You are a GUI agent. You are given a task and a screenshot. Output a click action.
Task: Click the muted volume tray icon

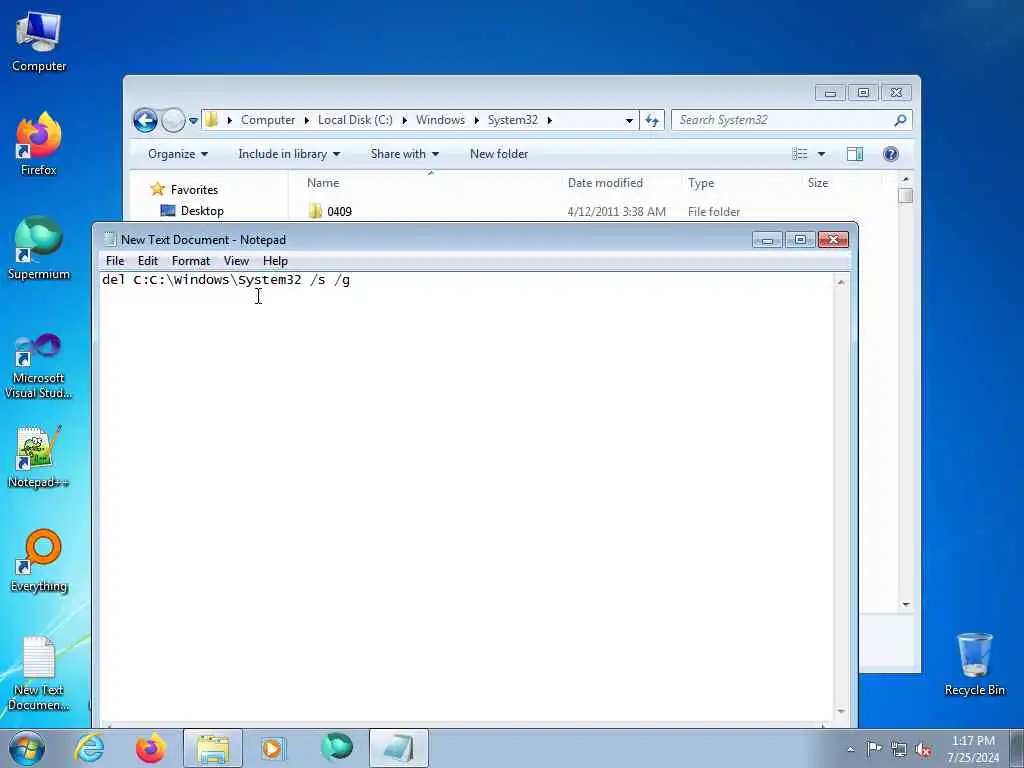[x=923, y=749]
